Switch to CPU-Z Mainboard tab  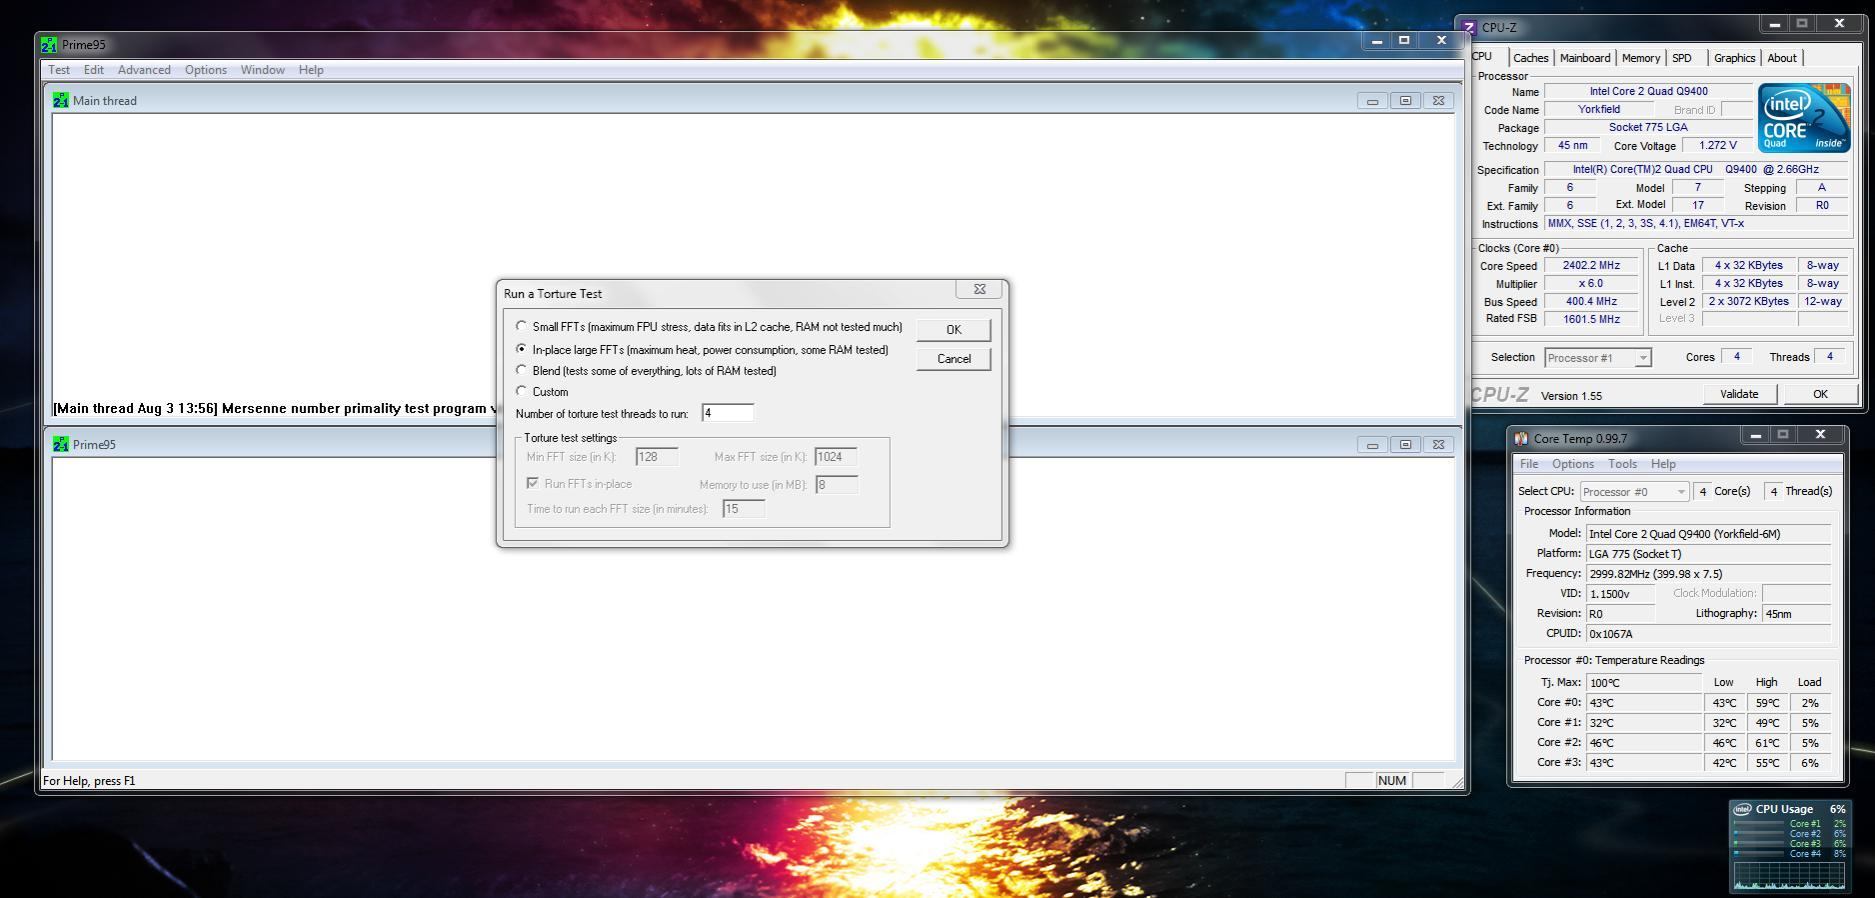(x=1585, y=58)
